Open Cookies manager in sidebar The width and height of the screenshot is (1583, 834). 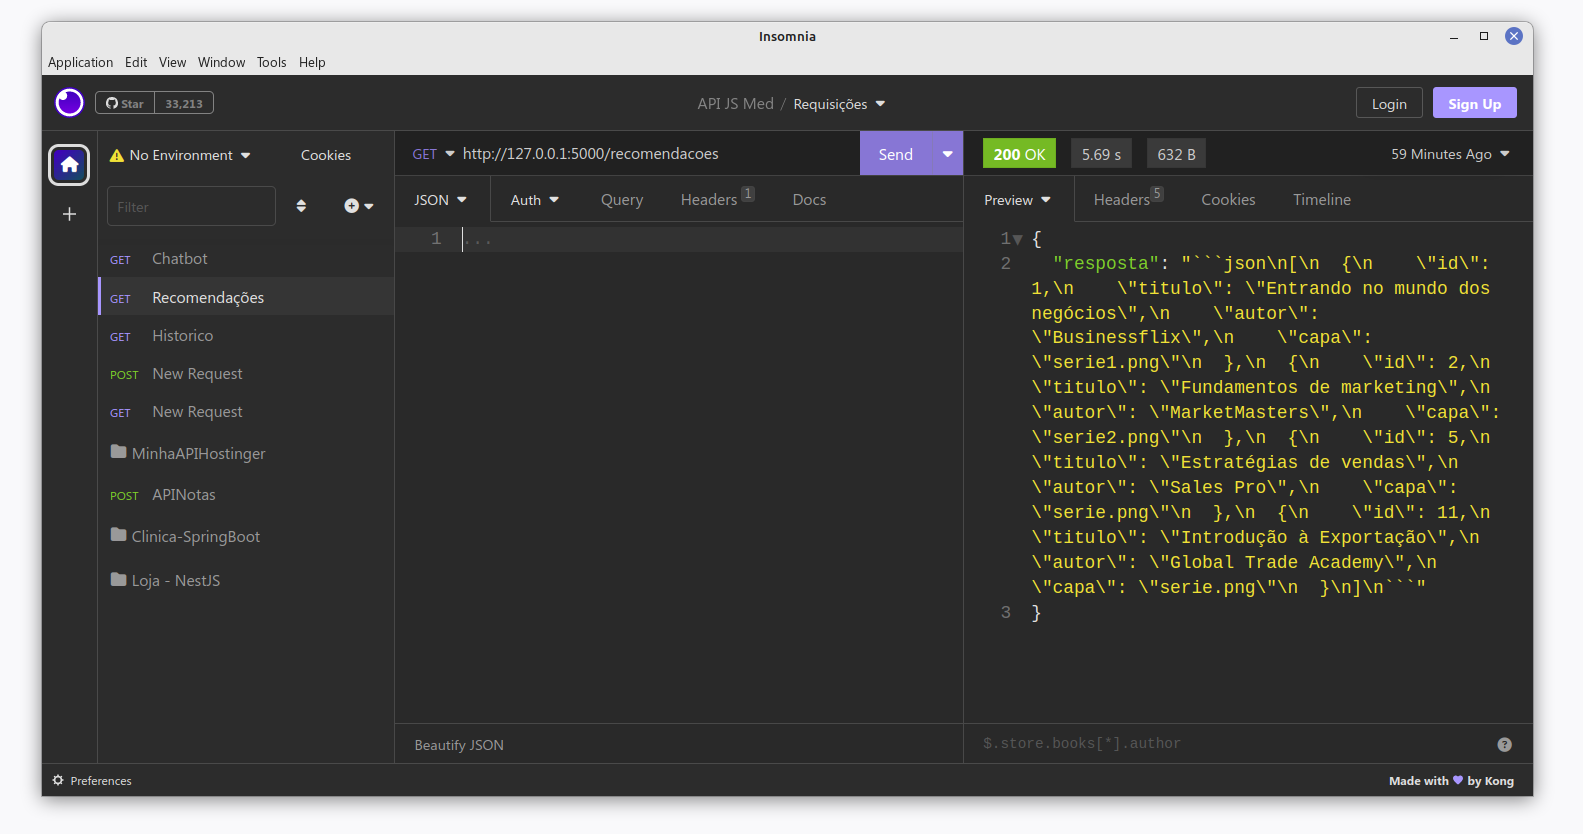tap(326, 155)
